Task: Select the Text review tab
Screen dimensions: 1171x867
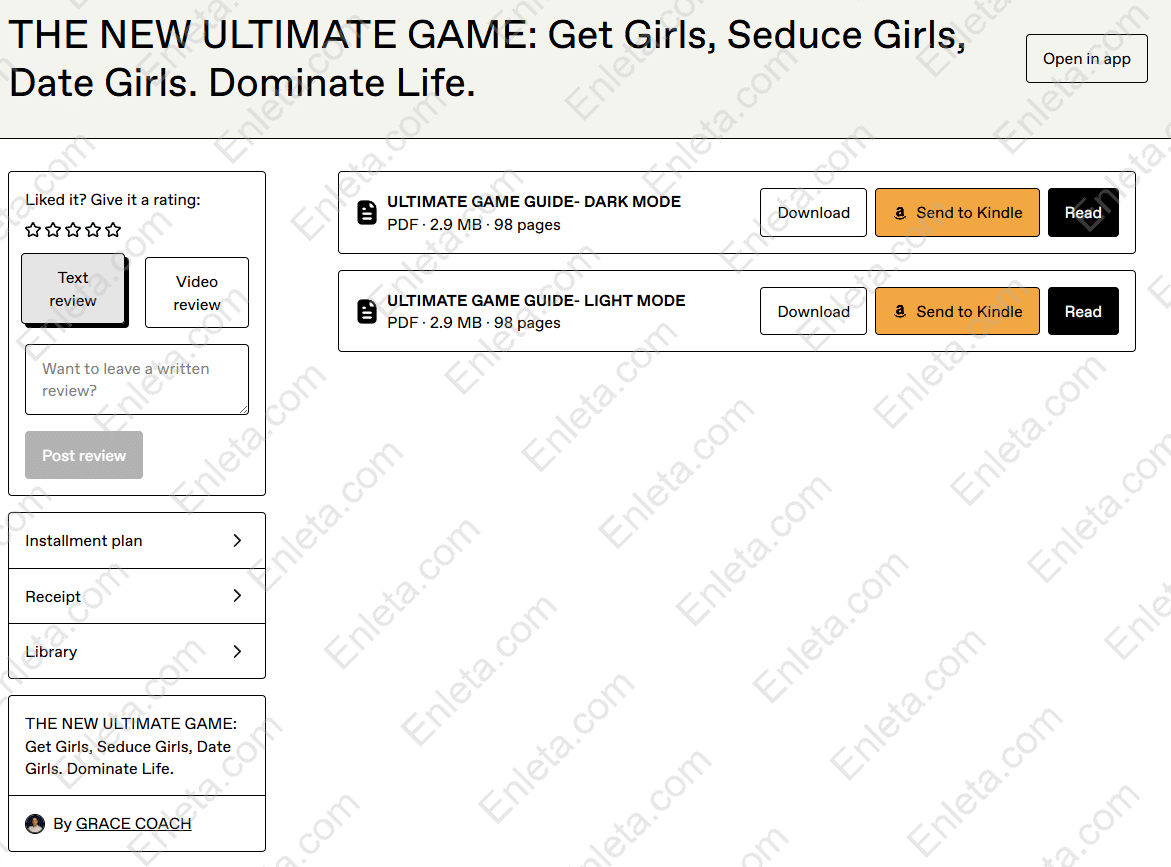Action: tap(73, 289)
